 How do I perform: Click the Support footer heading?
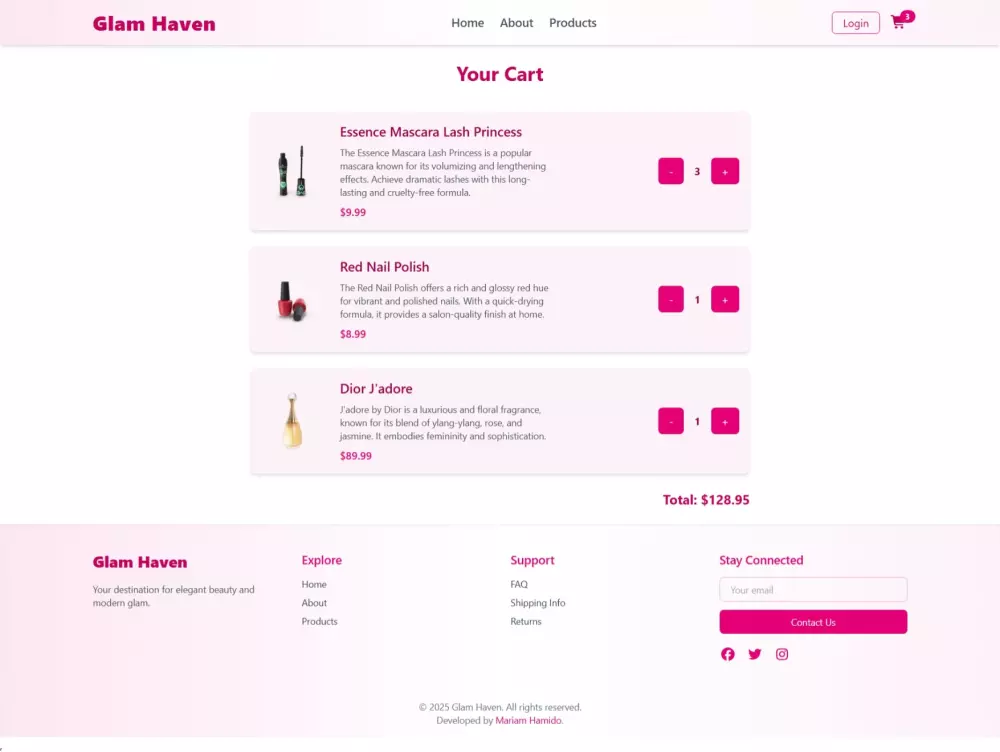point(533,560)
